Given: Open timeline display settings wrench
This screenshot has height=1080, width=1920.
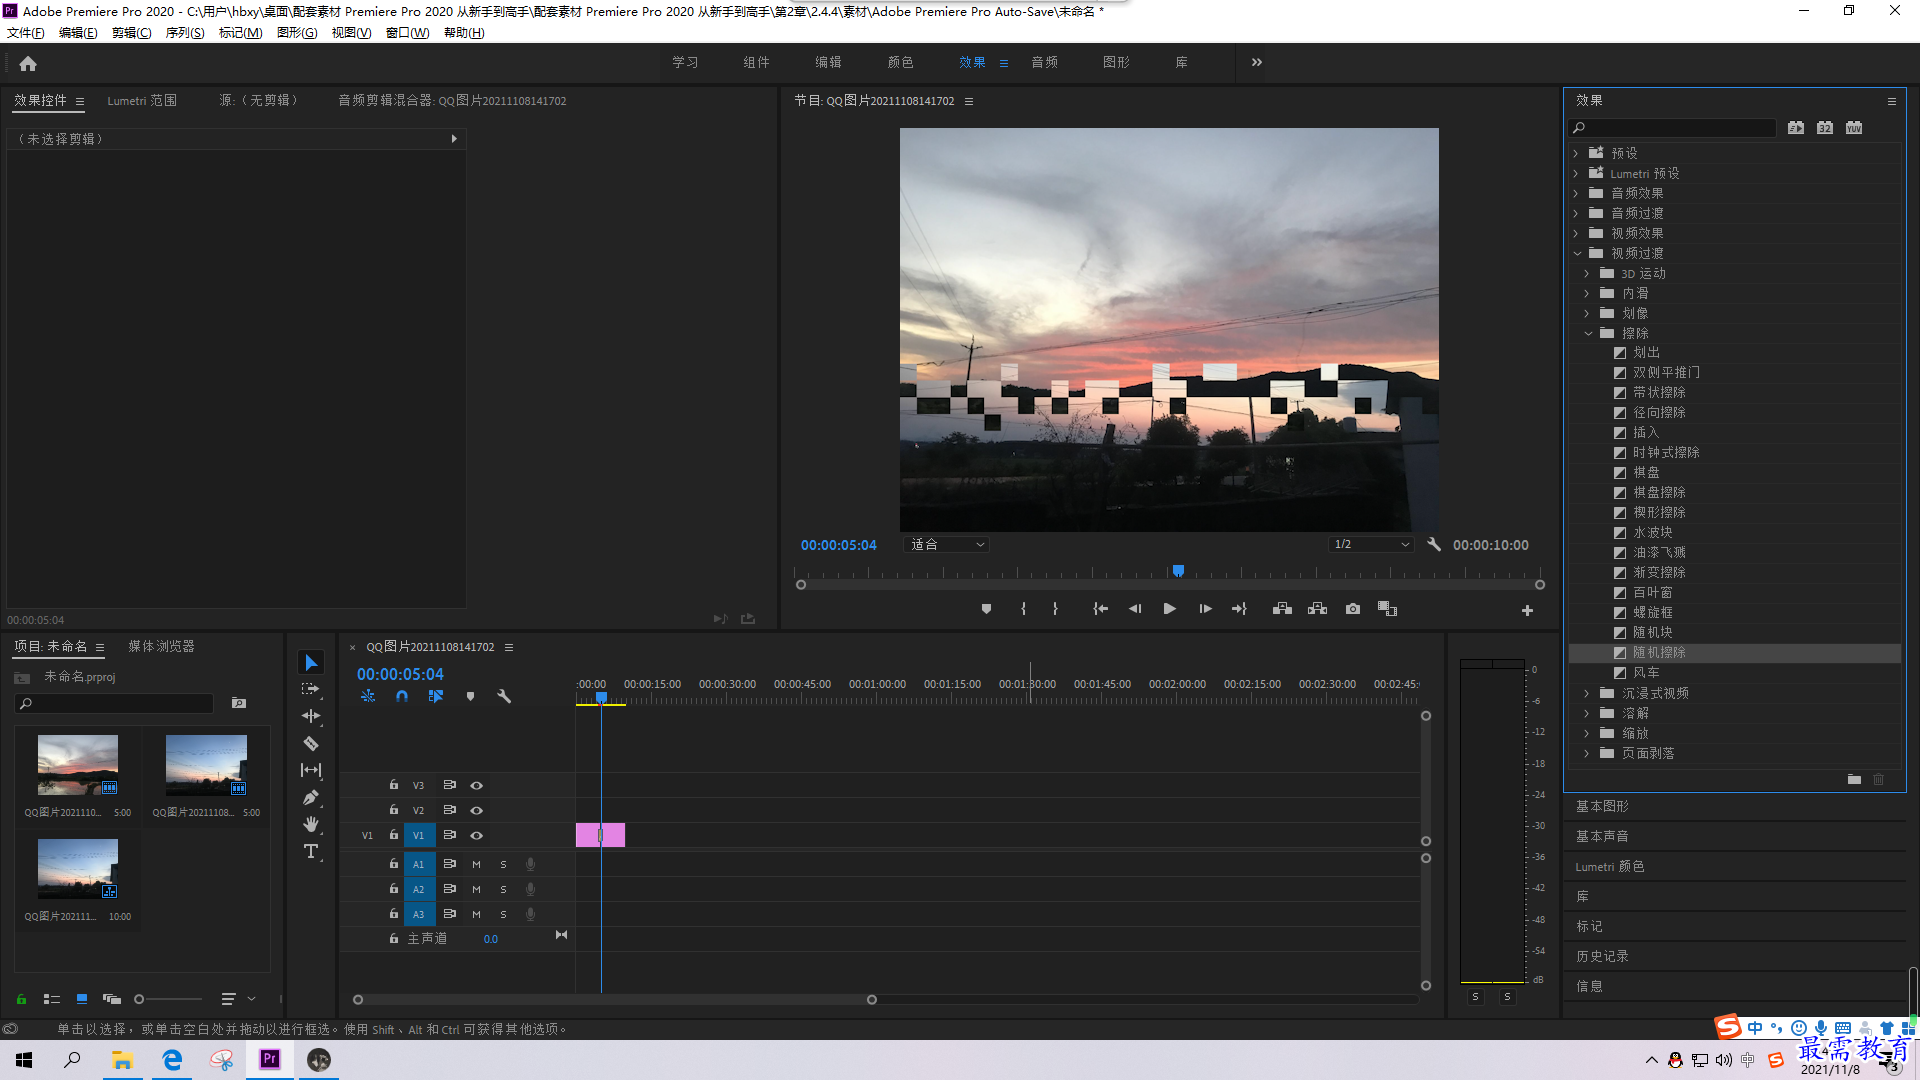Looking at the screenshot, I should (504, 696).
